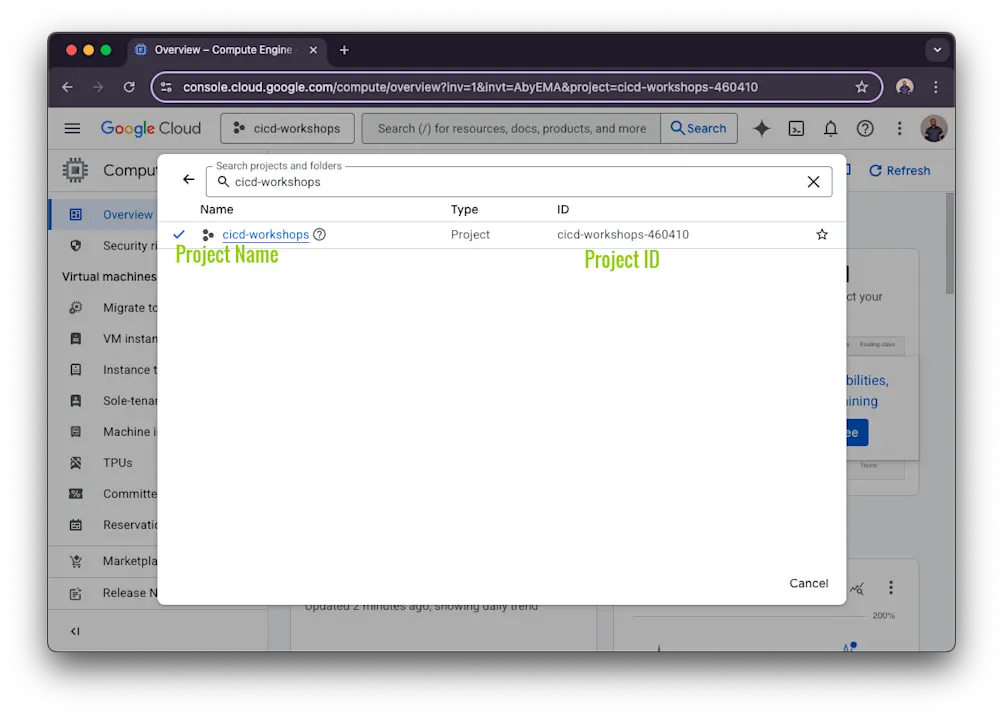The image size is (1003, 715).
Task: View notifications via the bell icon
Action: click(x=830, y=128)
